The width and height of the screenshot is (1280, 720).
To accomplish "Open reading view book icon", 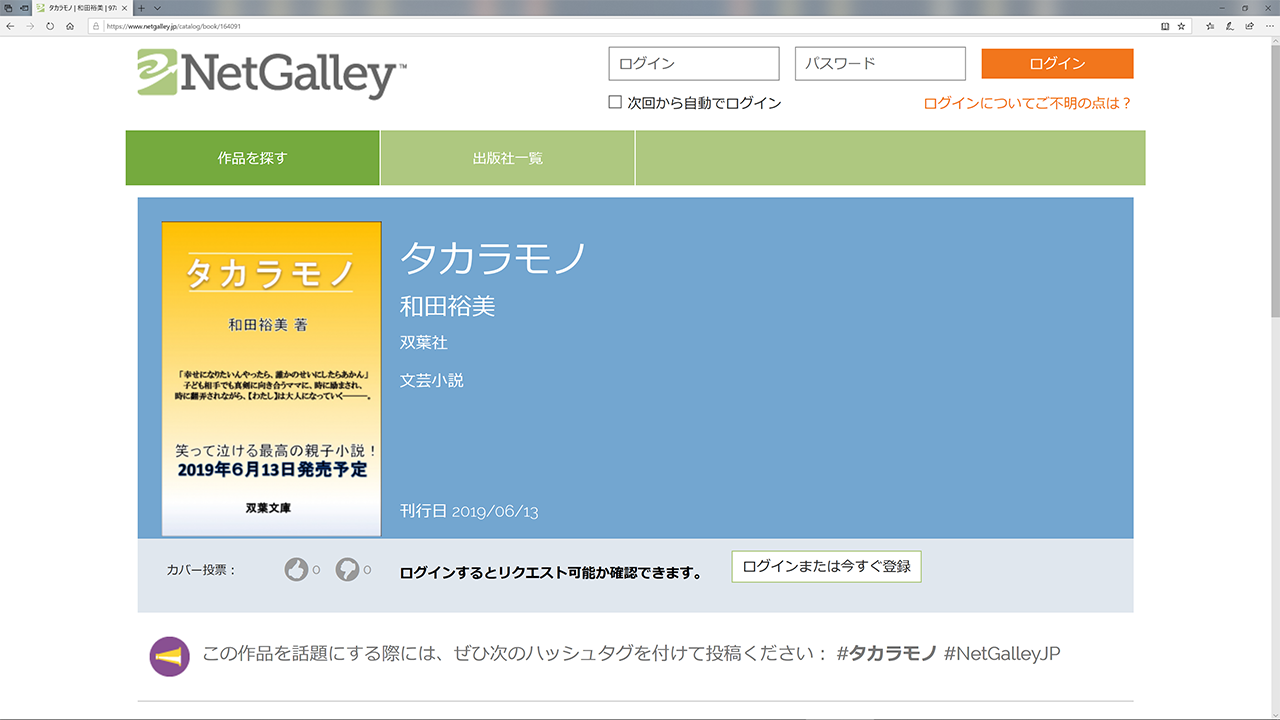I will (x=1165, y=26).
